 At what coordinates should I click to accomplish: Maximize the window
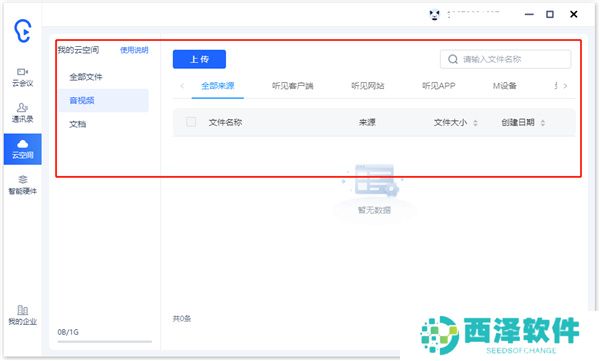click(550, 15)
